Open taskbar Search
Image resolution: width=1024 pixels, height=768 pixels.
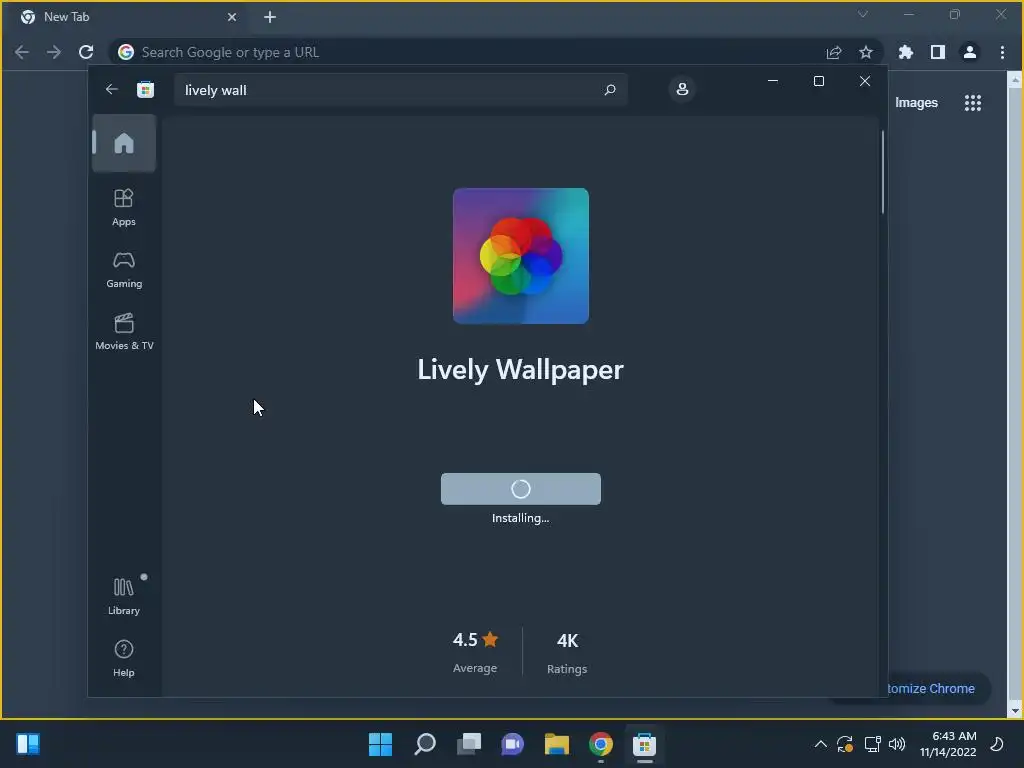pos(425,744)
